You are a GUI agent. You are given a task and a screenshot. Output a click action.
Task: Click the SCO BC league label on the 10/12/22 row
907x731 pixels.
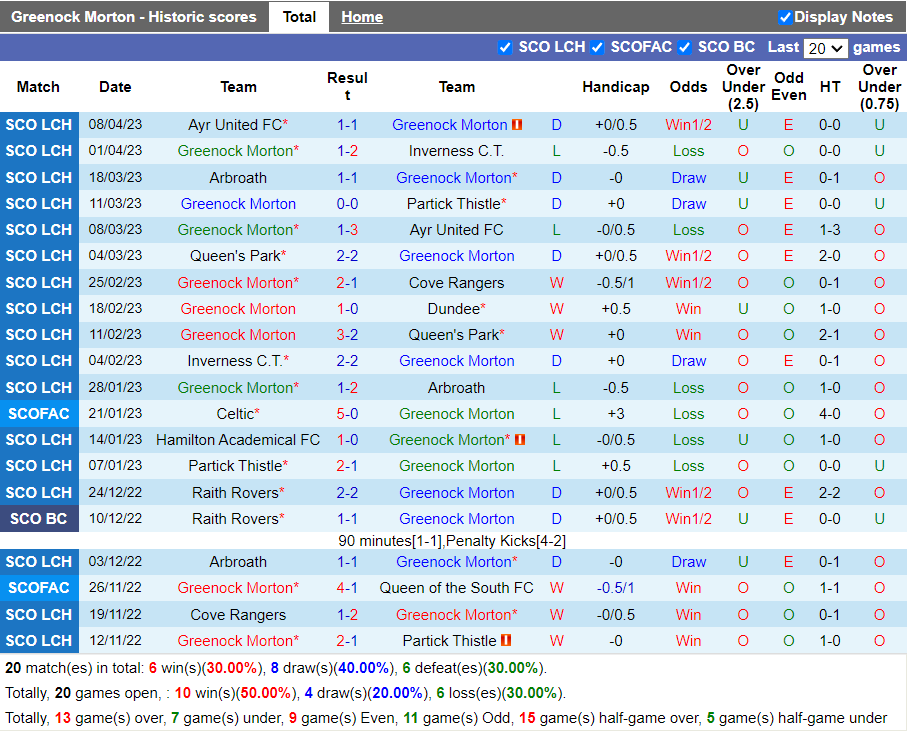(x=39, y=518)
